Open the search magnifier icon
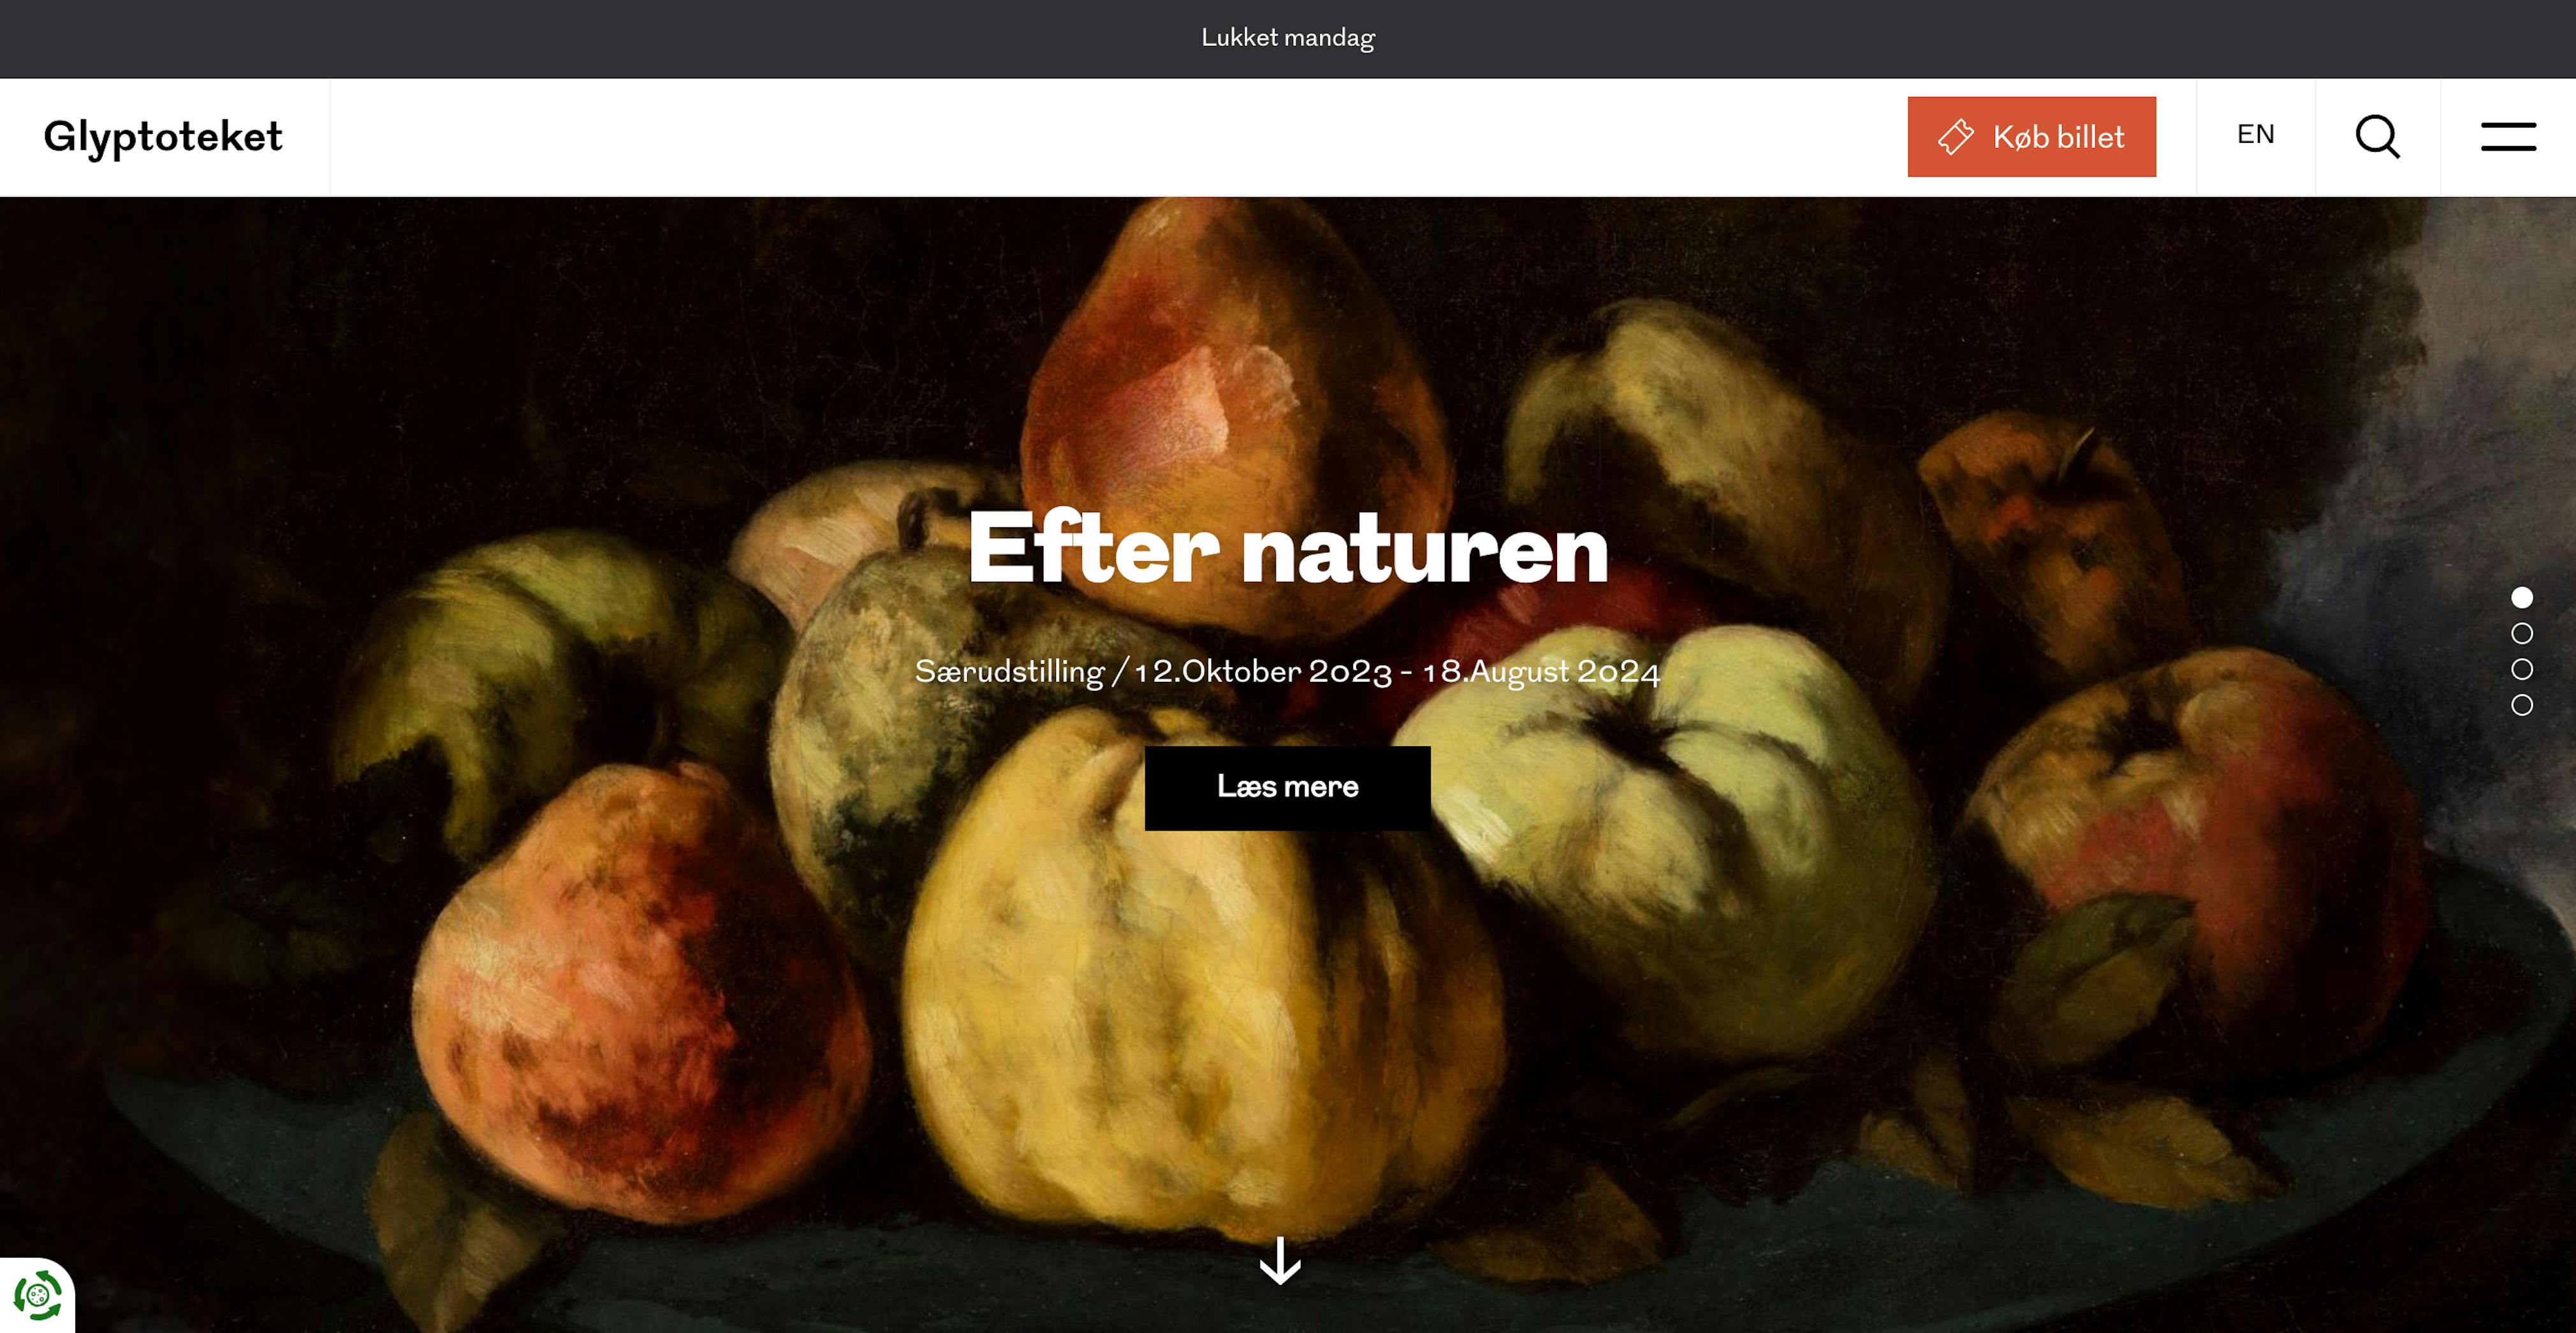 click(x=2377, y=137)
